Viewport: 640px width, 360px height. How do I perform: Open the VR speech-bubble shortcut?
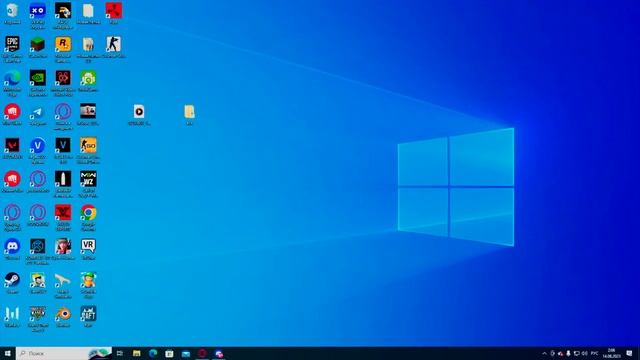pyautogui.click(x=88, y=246)
